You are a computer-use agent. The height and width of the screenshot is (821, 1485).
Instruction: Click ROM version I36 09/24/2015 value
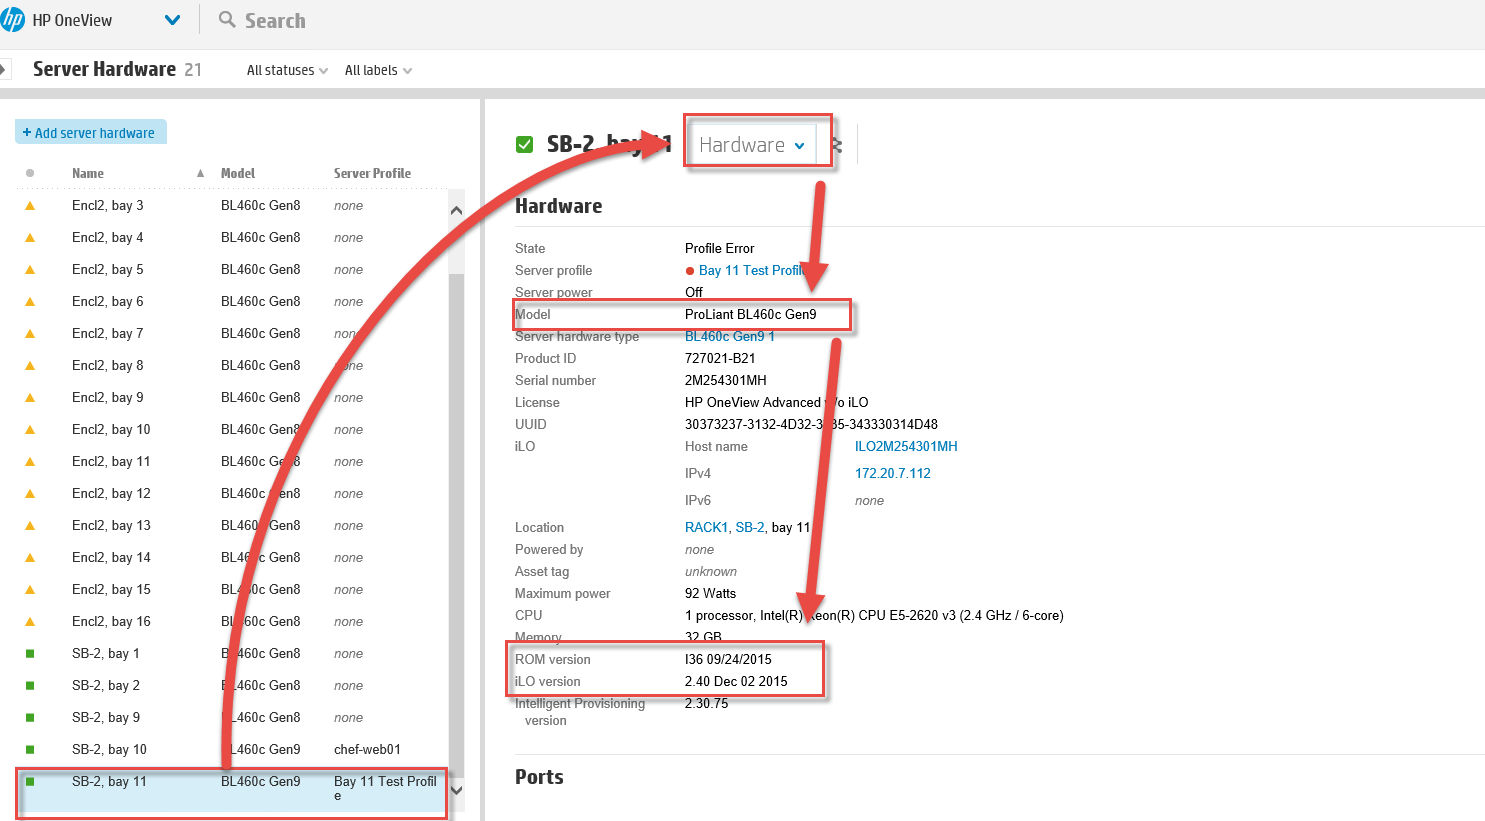click(728, 659)
